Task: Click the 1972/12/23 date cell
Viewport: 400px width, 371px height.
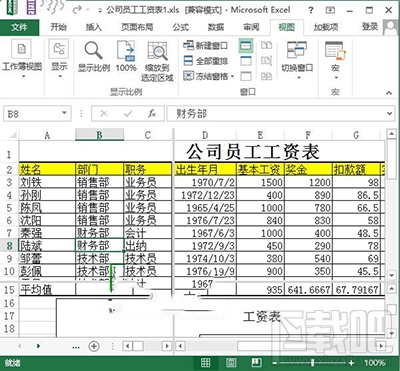Action: click(x=205, y=195)
